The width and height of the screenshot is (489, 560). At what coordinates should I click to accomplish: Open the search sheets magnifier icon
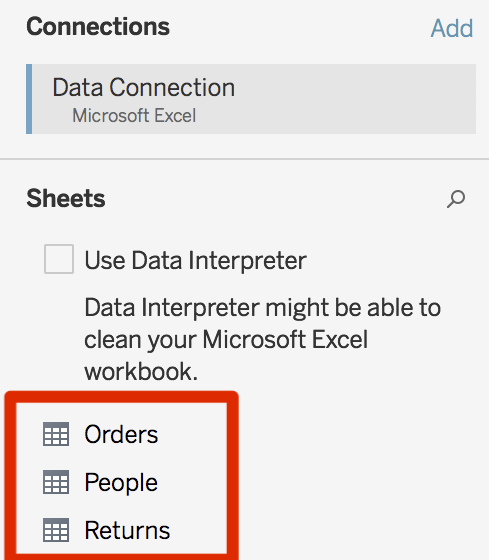(456, 199)
